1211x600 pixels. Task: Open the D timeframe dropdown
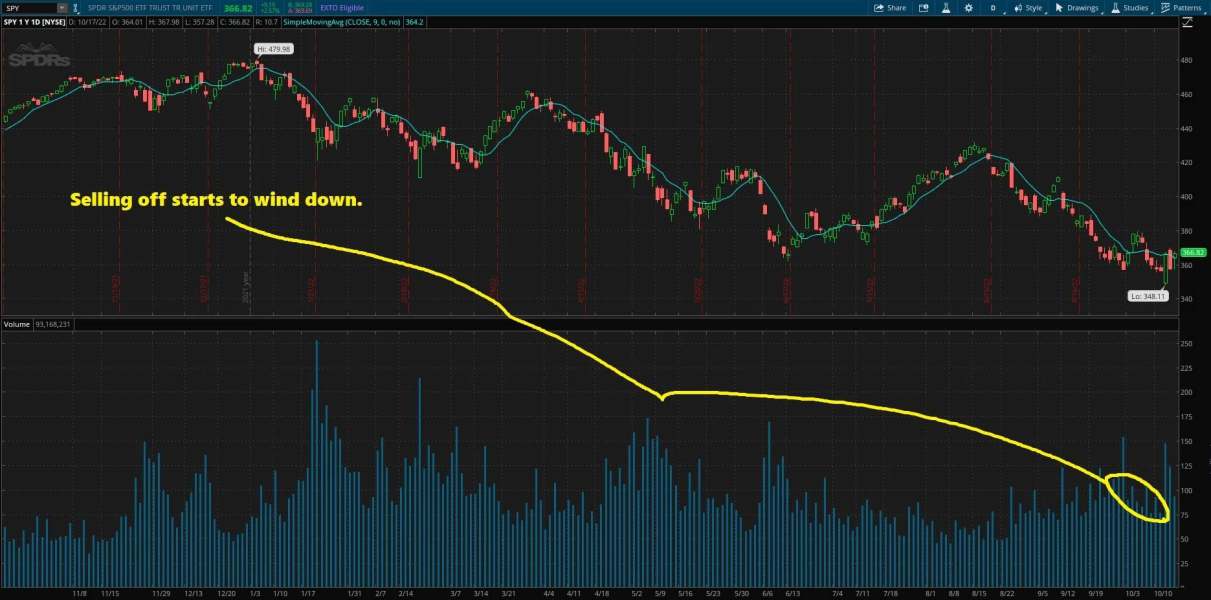(992, 8)
